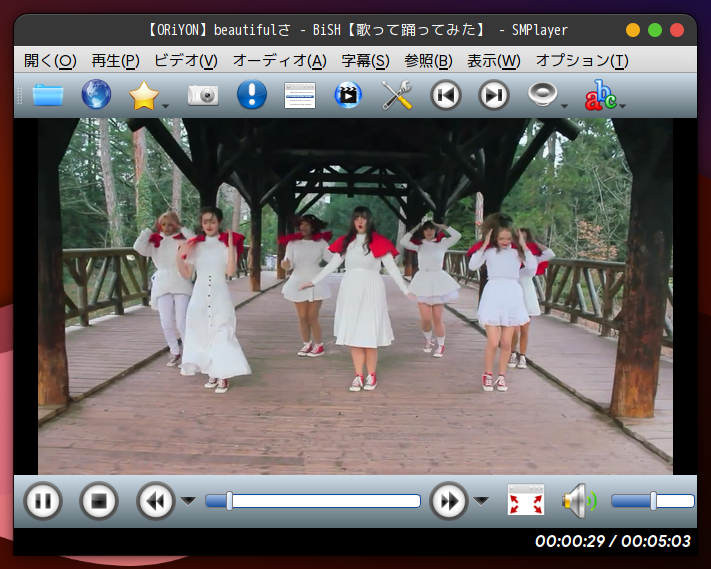
Task: Click the 00:00:29 / 00:05:03 time display
Action: point(613,541)
